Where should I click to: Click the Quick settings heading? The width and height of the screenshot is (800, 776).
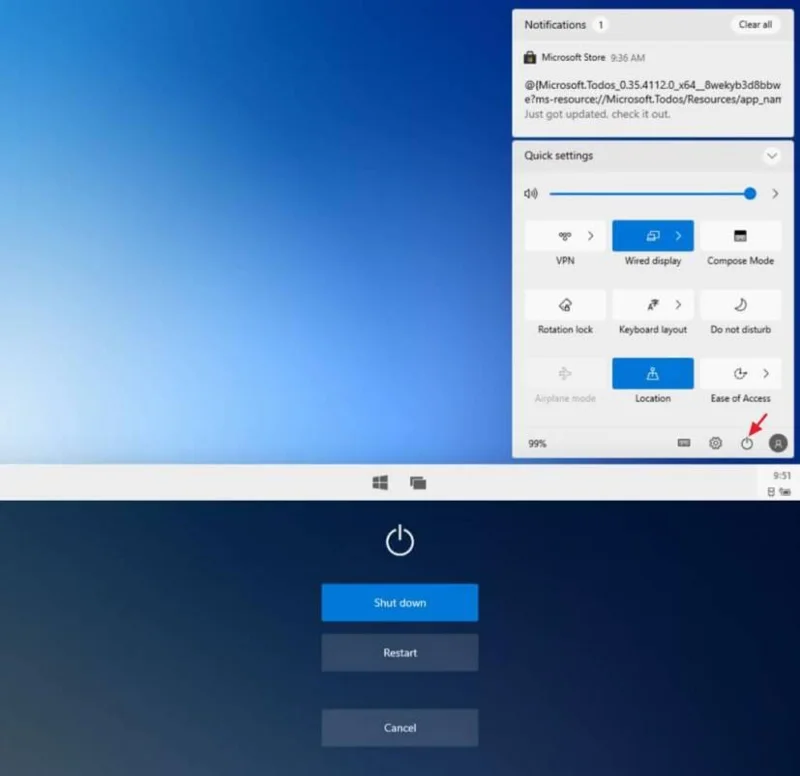click(559, 156)
